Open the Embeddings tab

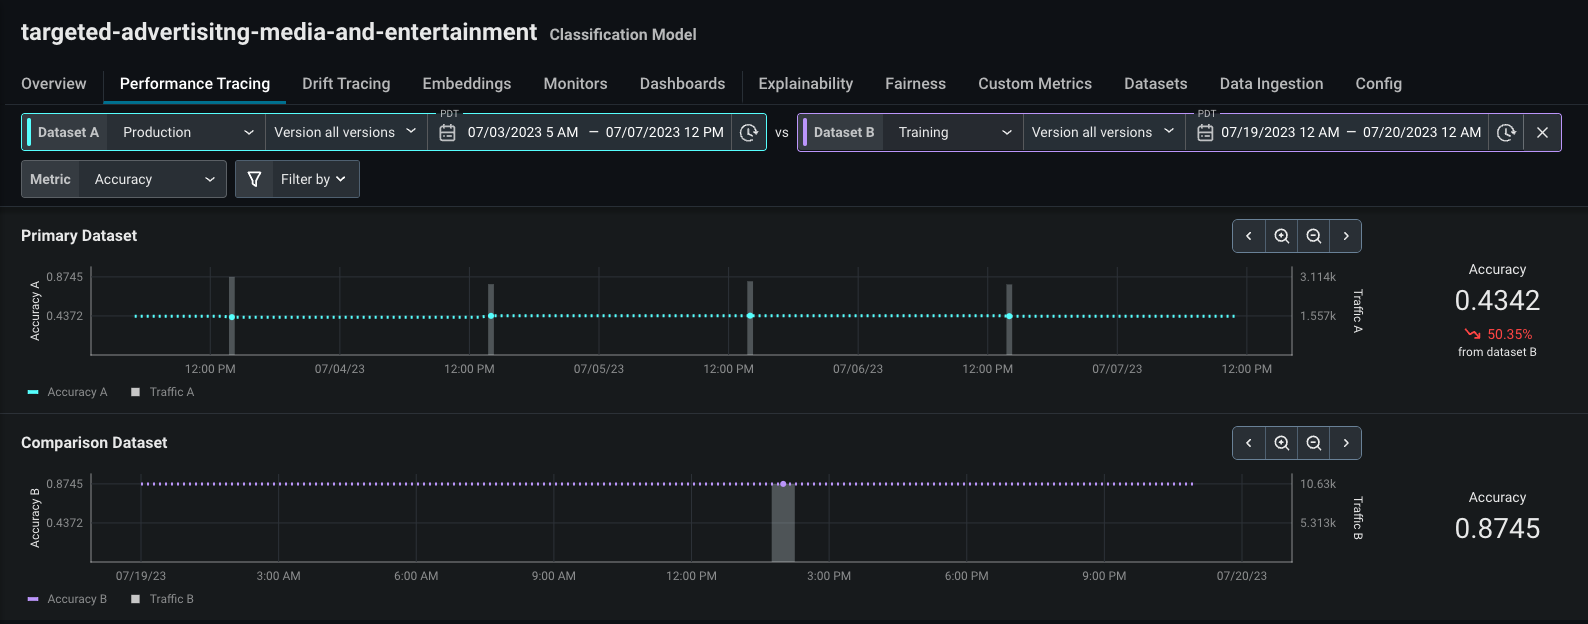[466, 84]
